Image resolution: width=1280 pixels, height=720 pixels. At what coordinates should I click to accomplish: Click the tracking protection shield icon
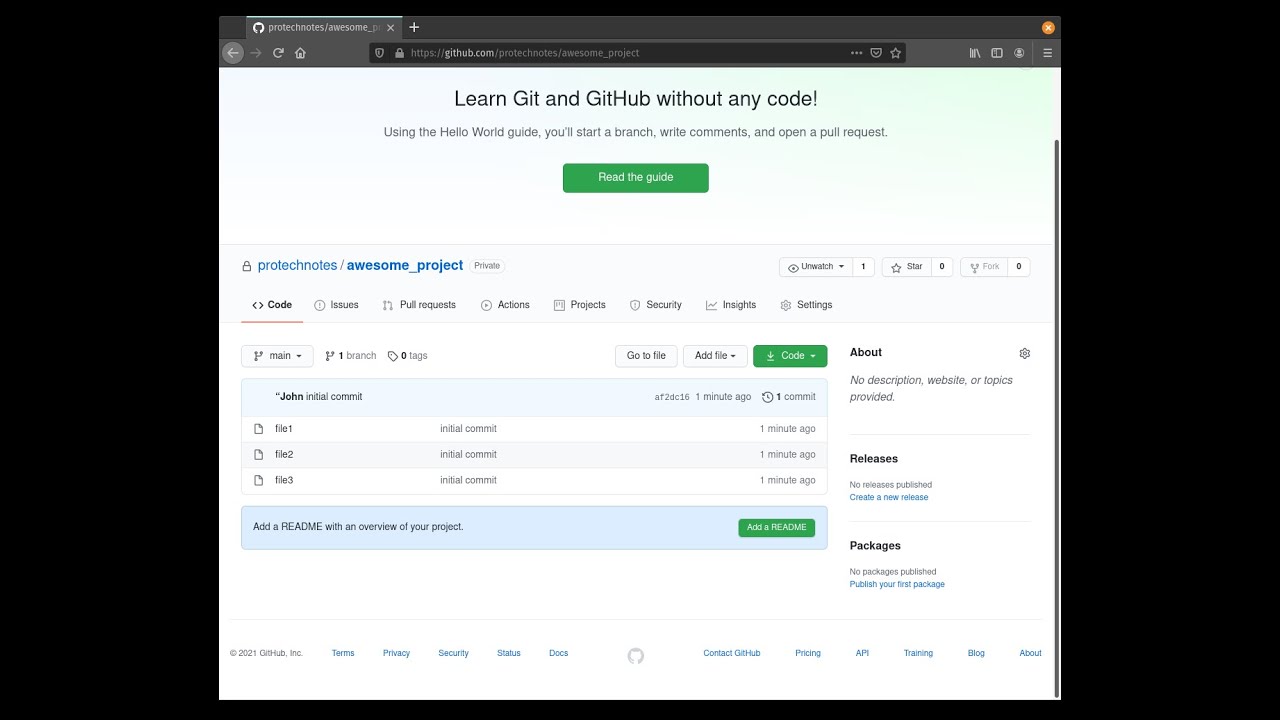coord(379,53)
